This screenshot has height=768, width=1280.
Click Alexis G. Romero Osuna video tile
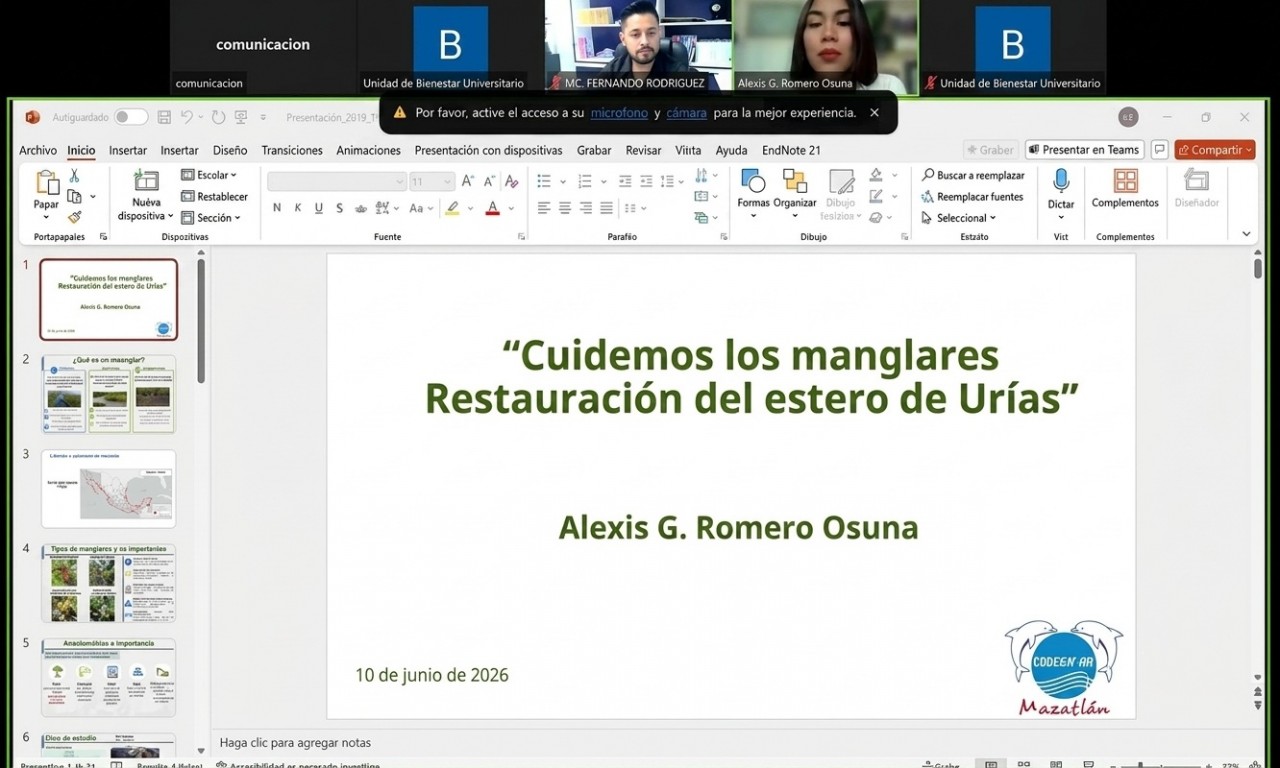click(825, 47)
